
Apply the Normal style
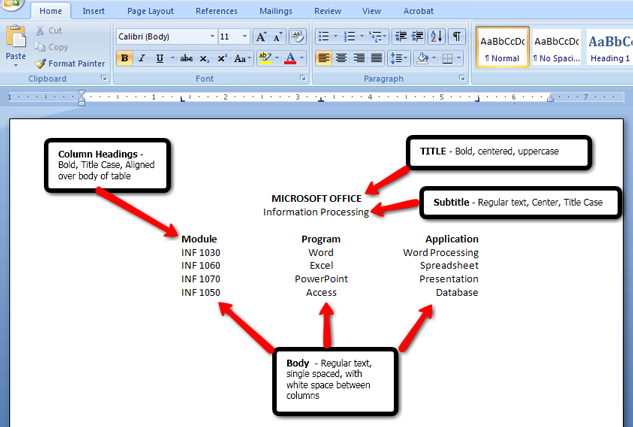click(x=500, y=47)
